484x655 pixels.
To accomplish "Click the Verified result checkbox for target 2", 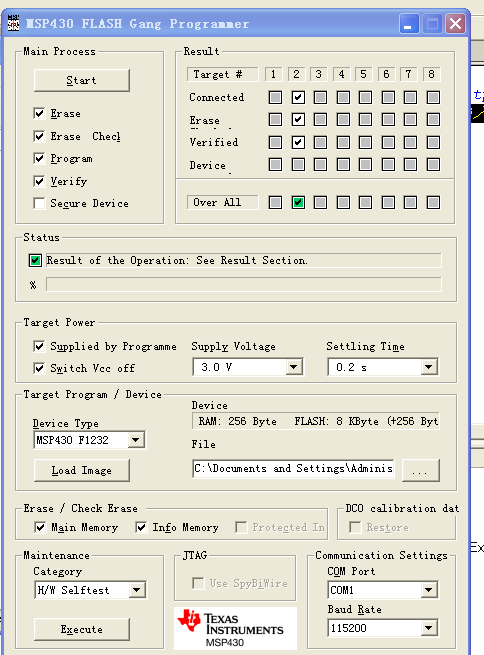I will pos(298,142).
